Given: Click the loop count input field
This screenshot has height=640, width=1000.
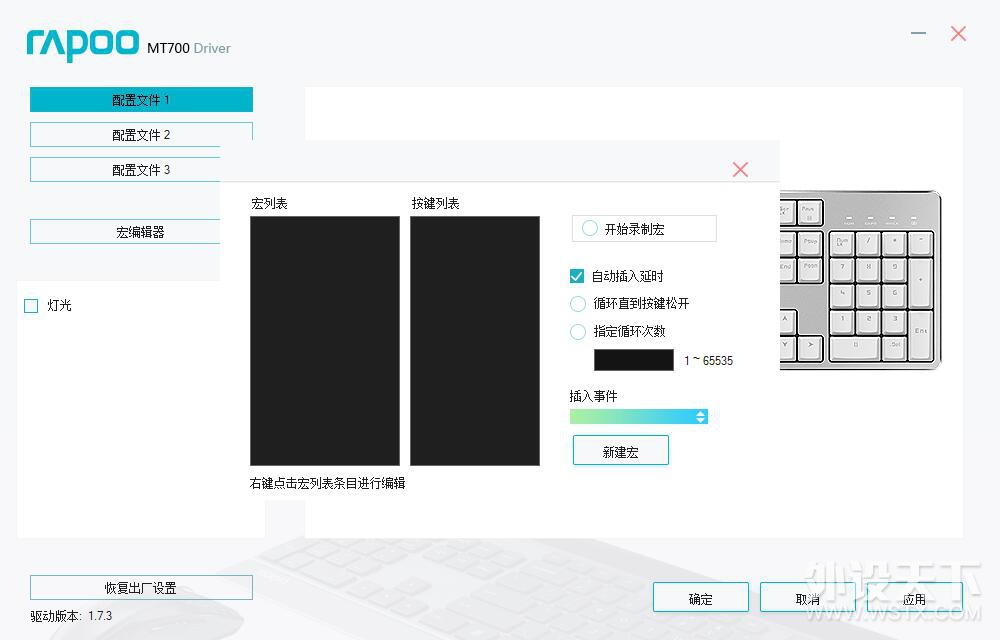Looking at the screenshot, I should tap(633, 360).
